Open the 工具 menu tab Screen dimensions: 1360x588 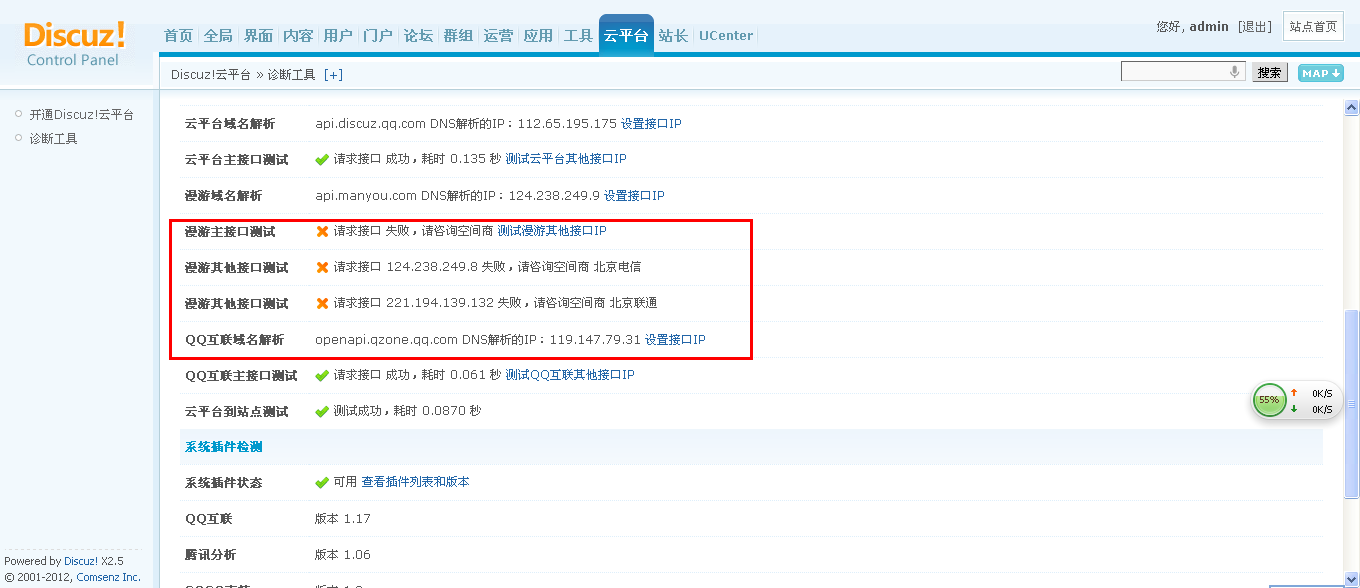578,35
